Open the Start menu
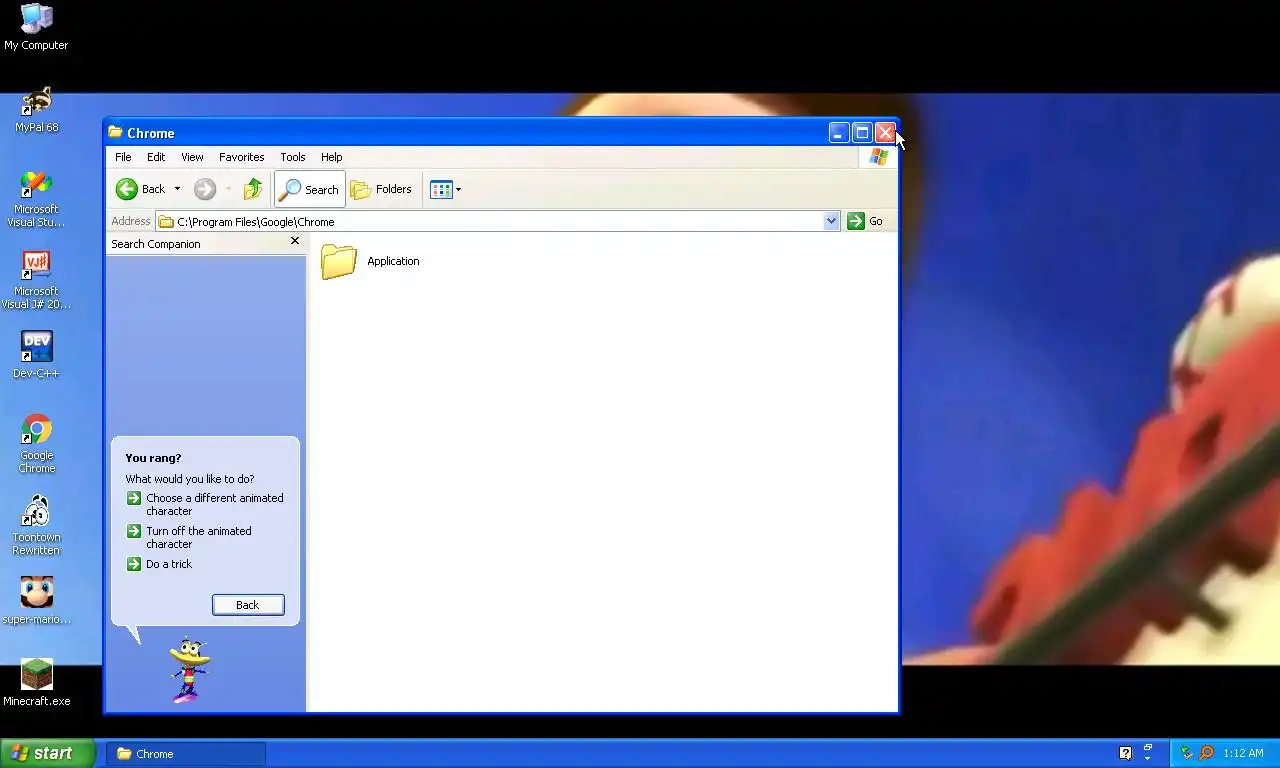This screenshot has width=1280, height=768. [x=48, y=753]
